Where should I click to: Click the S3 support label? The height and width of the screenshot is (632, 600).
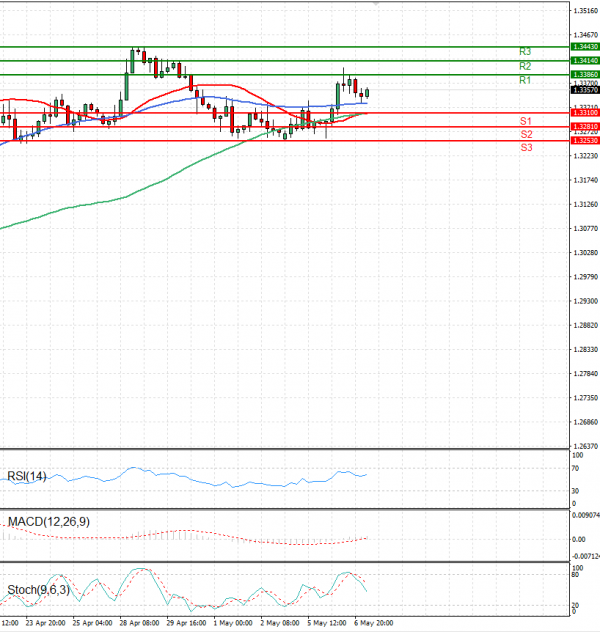pyautogui.click(x=526, y=148)
